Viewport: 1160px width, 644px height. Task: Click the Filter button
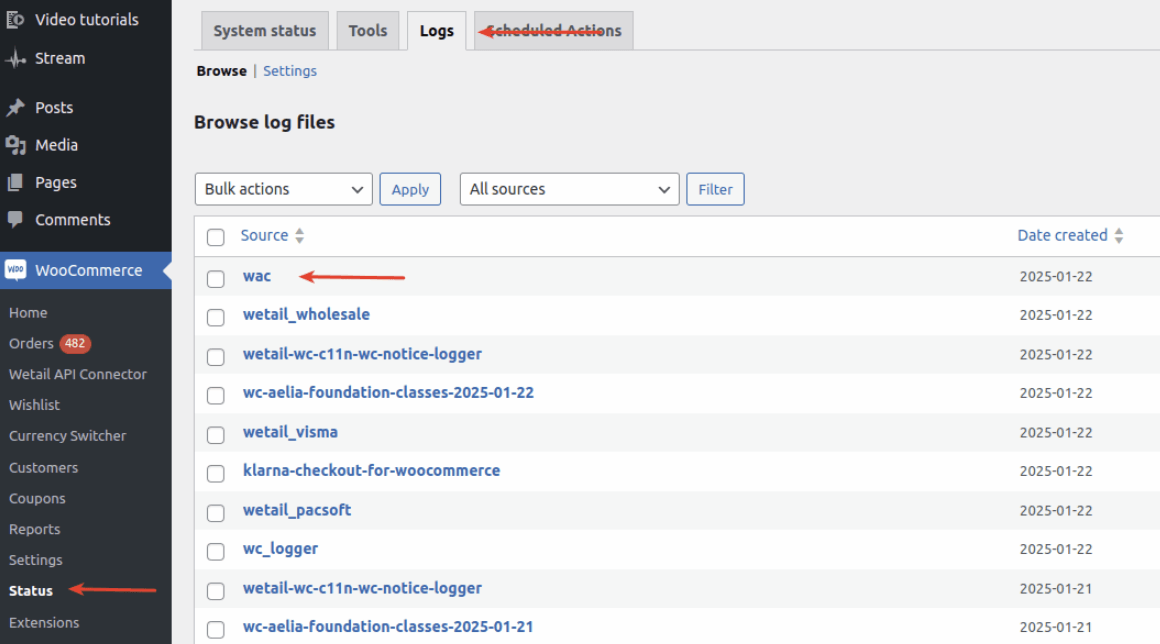coord(715,189)
